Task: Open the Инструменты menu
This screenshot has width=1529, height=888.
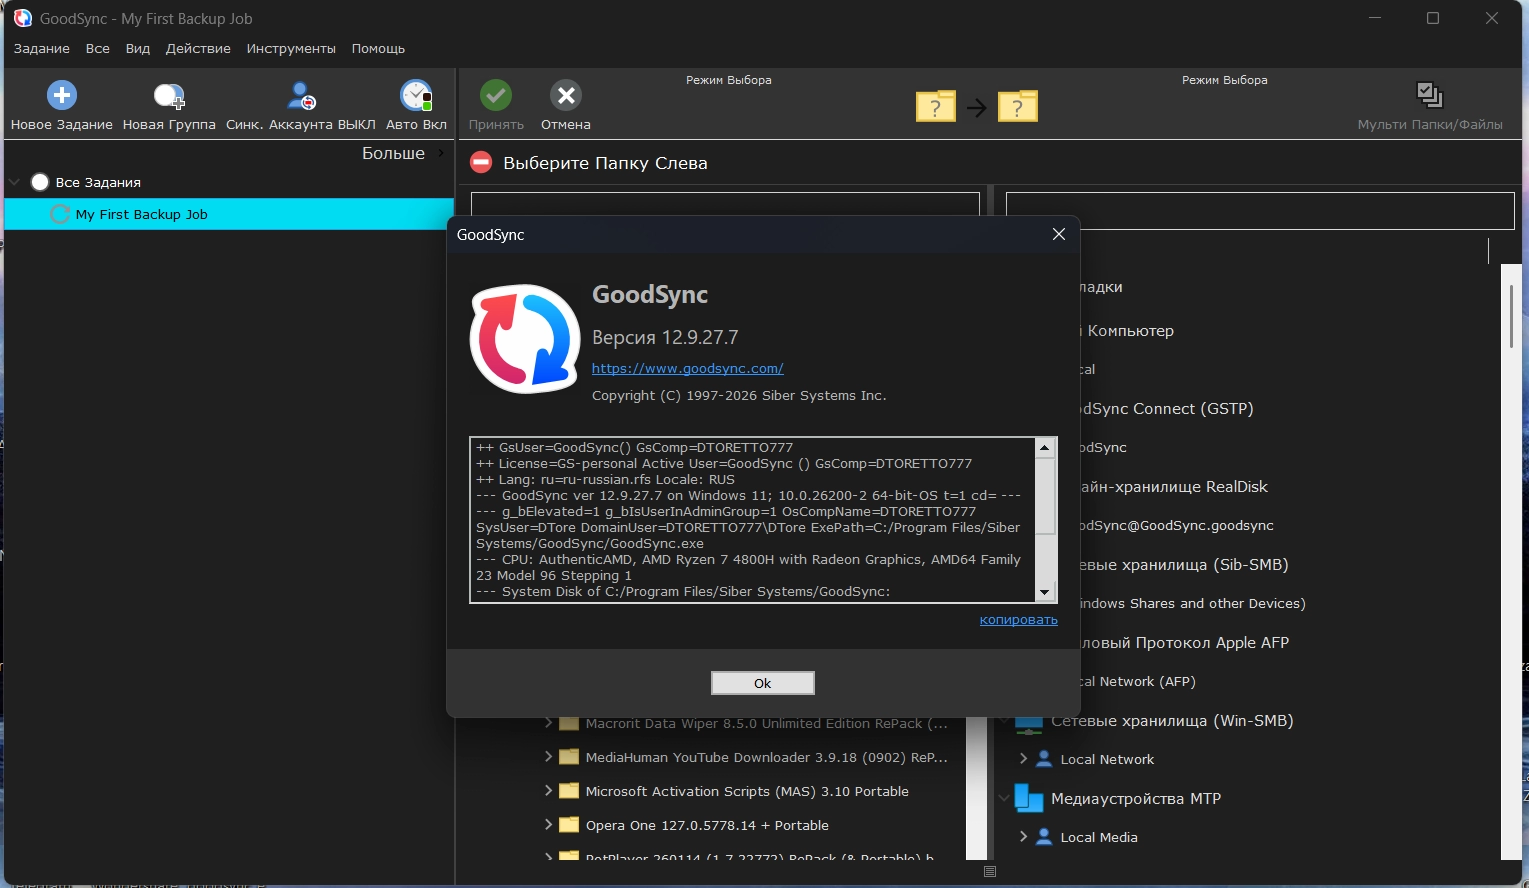Action: pos(291,48)
